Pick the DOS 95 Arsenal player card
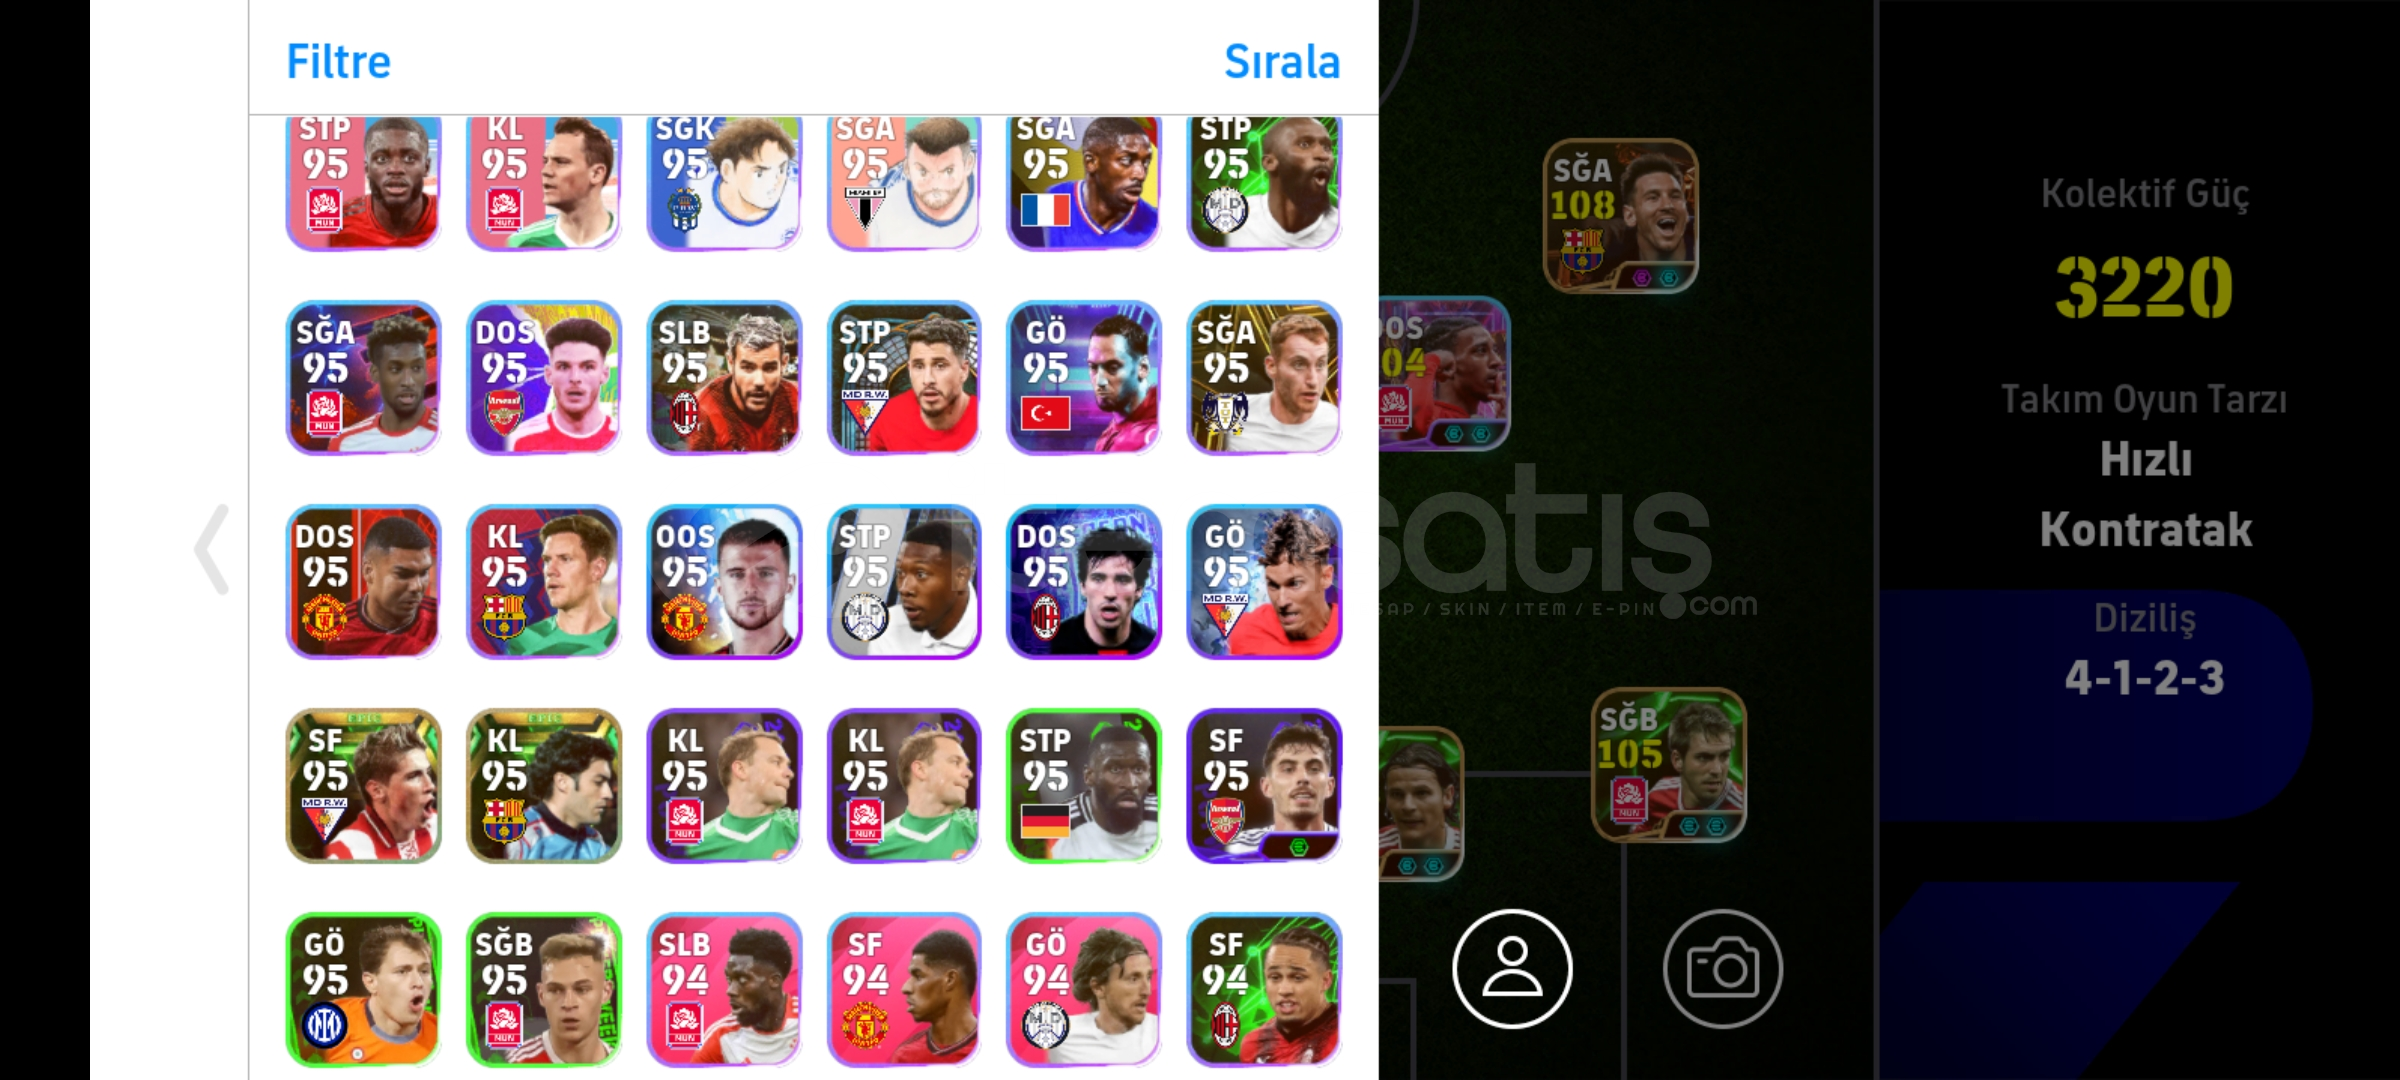The width and height of the screenshot is (2400, 1080). click(544, 378)
